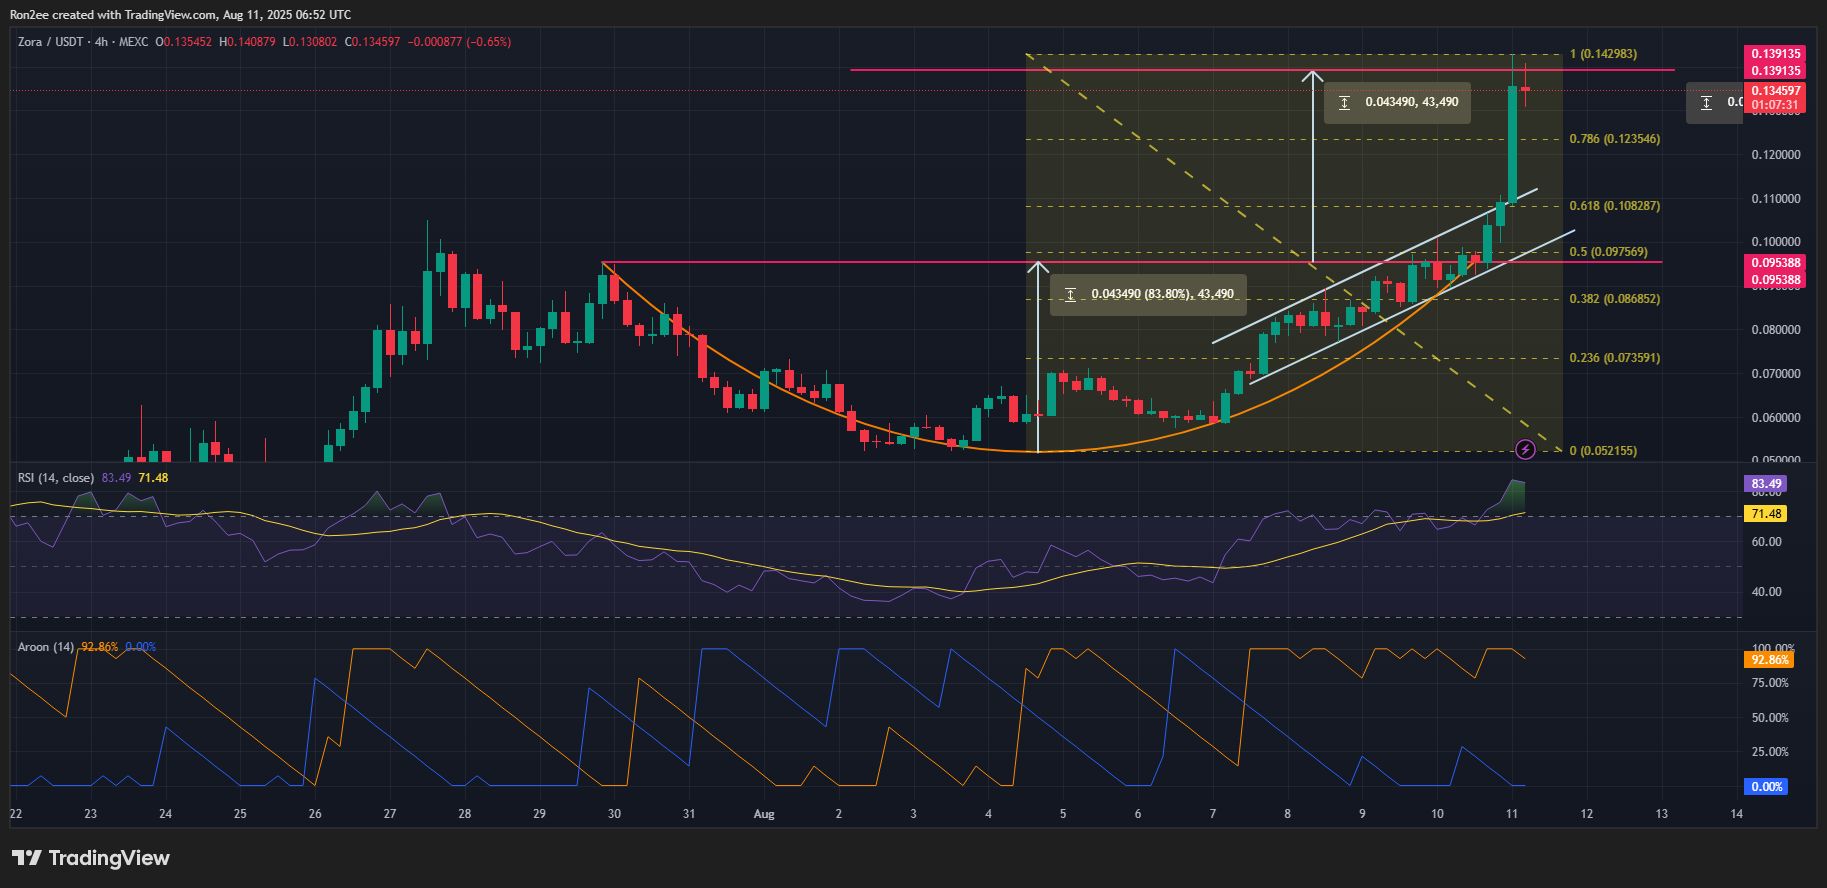Click the close value C0.134597 in the legend
Screen dimensions: 1827x888
point(373,42)
